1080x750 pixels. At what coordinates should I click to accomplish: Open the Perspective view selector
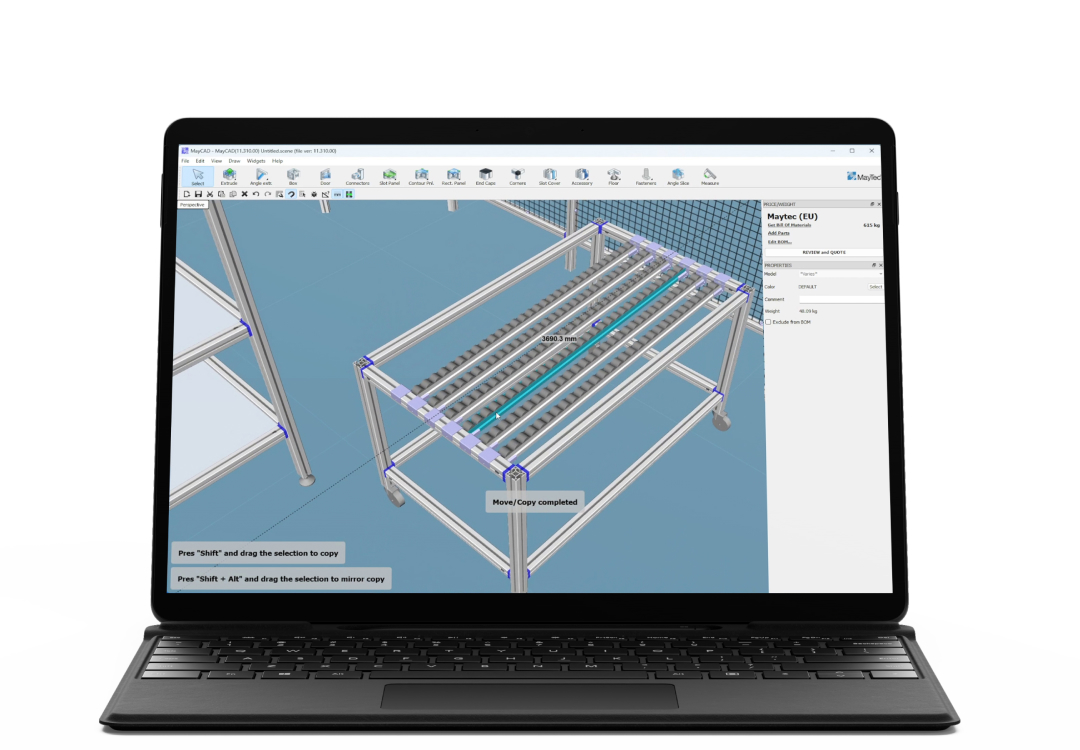pos(192,204)
